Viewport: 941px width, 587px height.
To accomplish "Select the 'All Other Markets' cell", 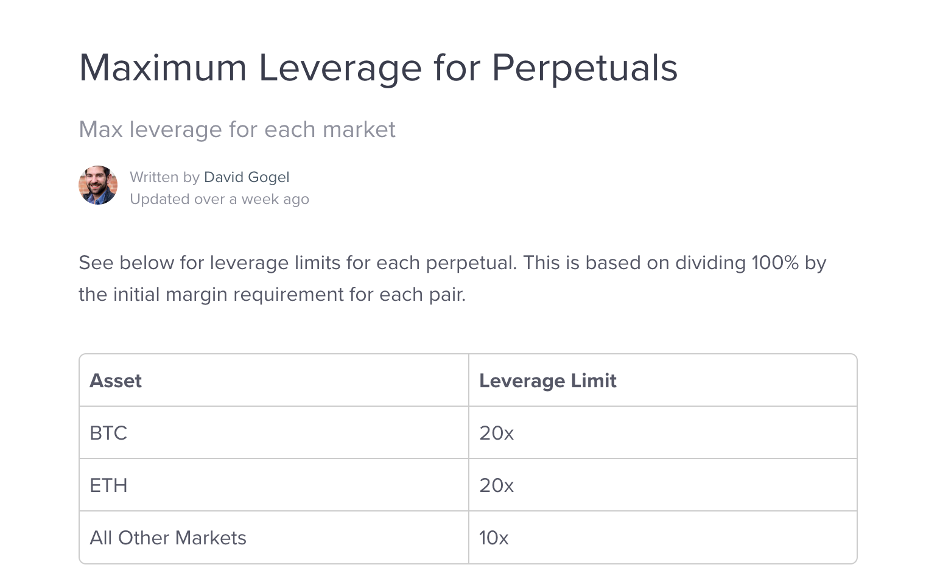I will (x=168, y=537).
